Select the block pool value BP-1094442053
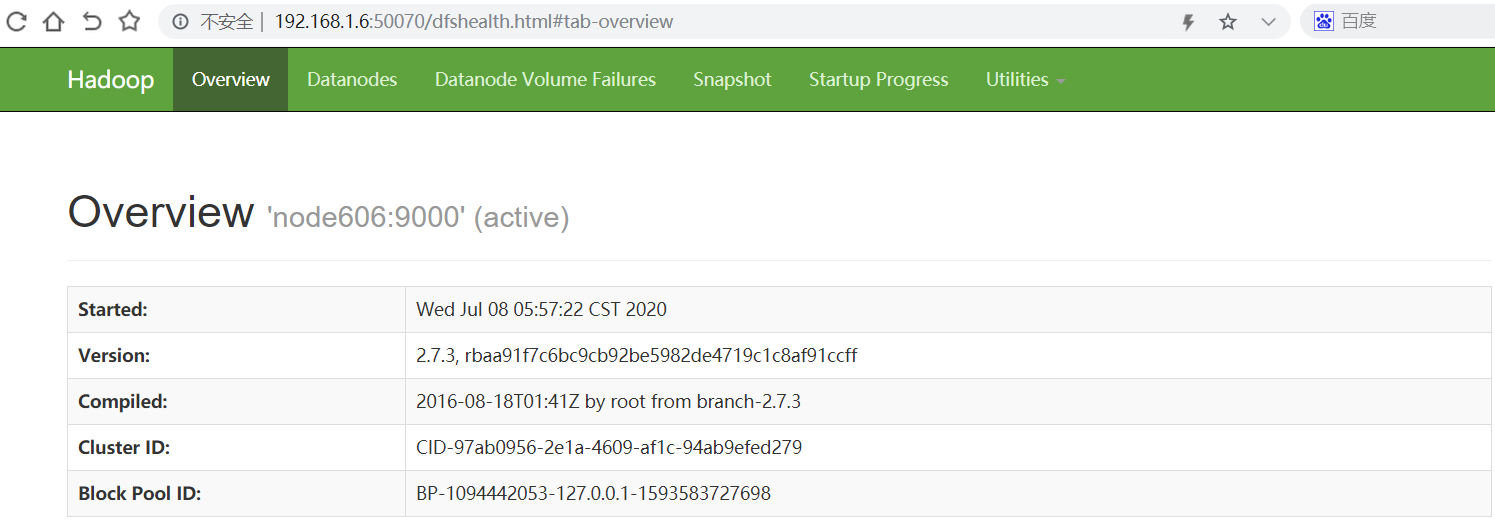The height and width of the screenshot is (531, 1495). point(593,494)
